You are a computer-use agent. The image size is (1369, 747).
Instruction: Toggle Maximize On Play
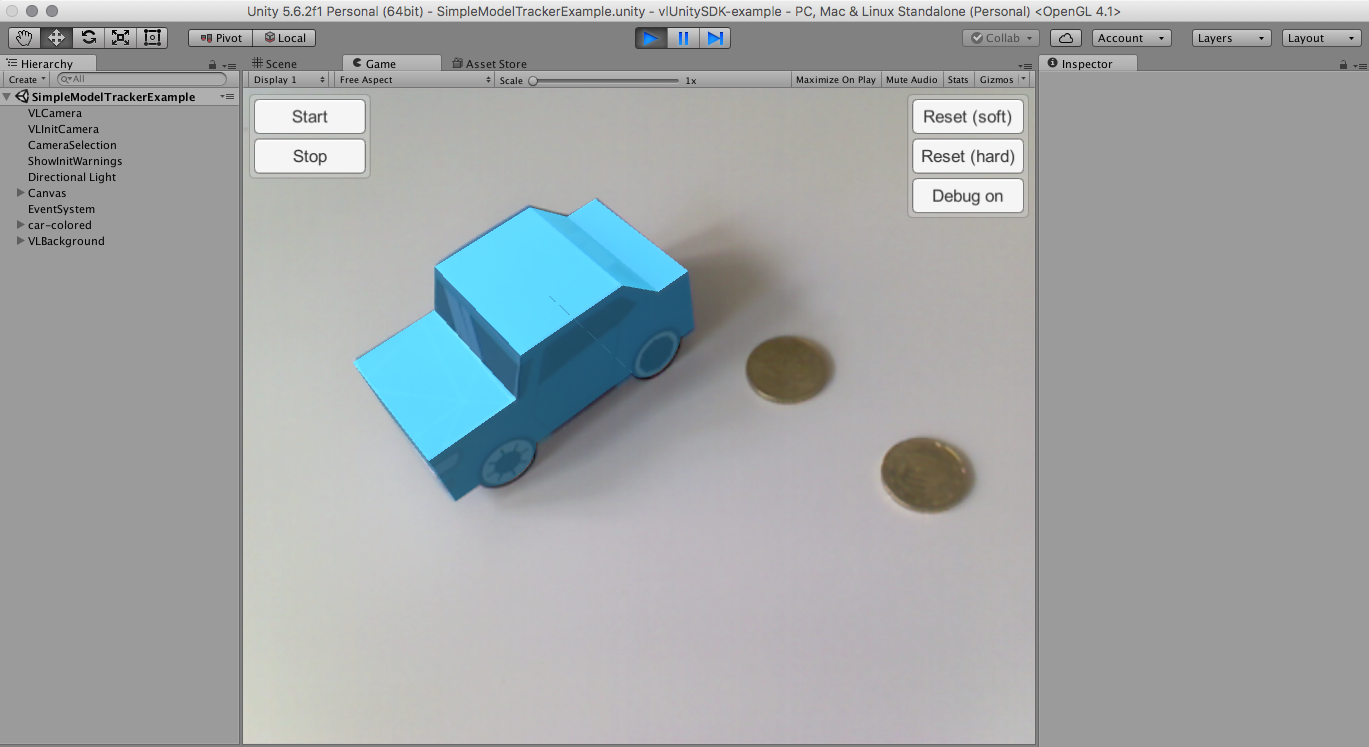pos(835,80)
